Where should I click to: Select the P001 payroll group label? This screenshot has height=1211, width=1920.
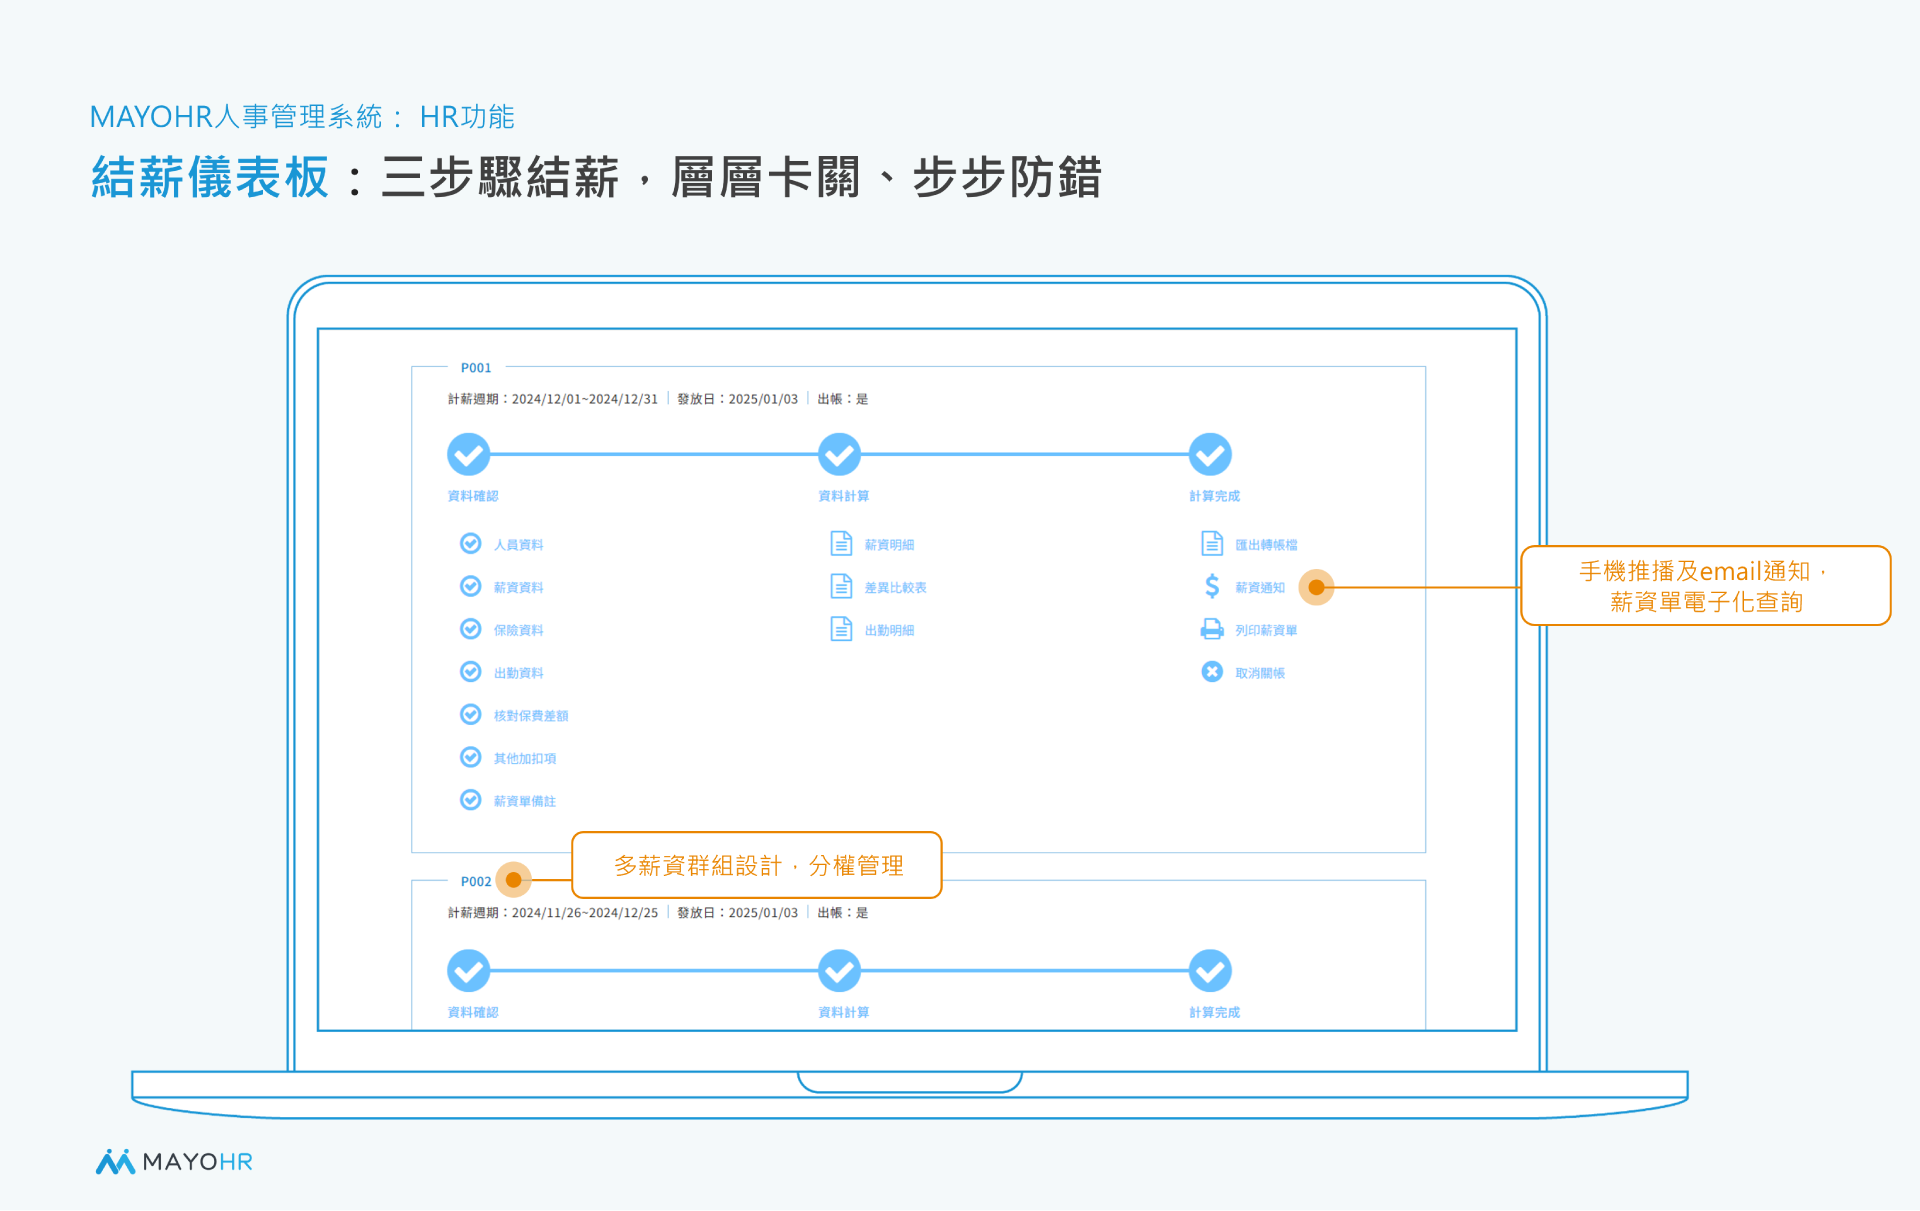point(476,368)
